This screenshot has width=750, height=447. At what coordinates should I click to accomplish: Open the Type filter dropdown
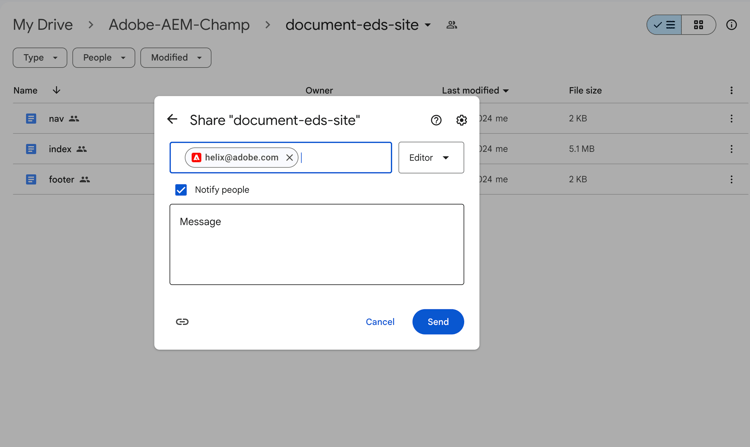point(40,57)
